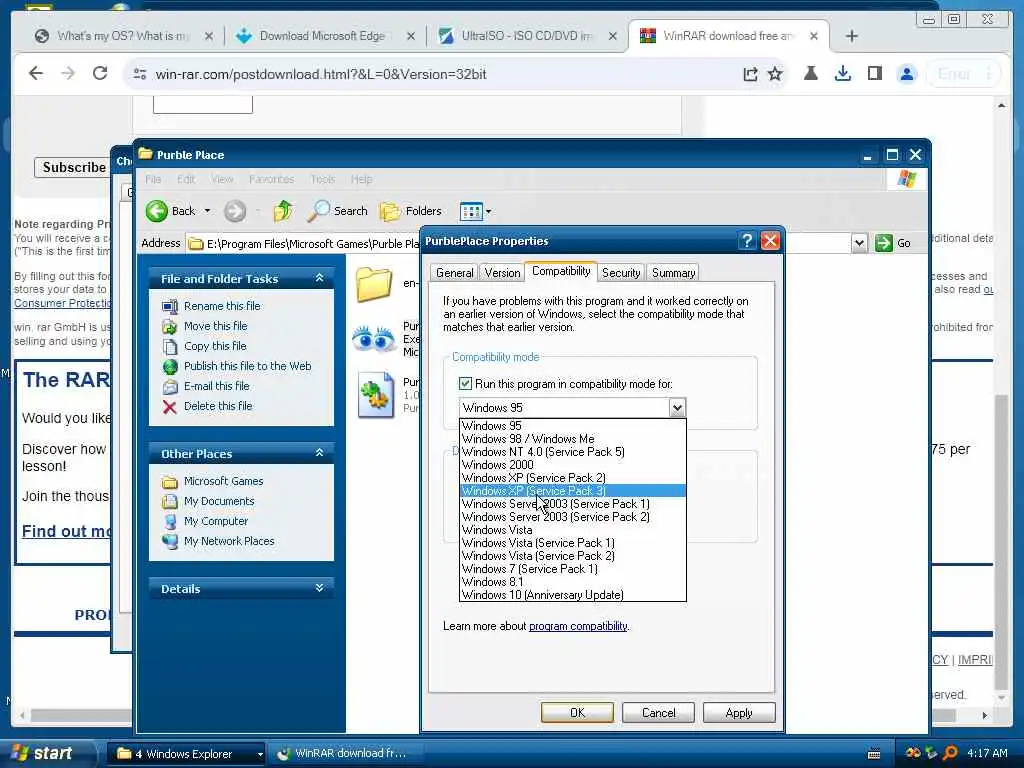Switch to the Security tab
The image size is (1024, 768).
(x=621, y=273)
